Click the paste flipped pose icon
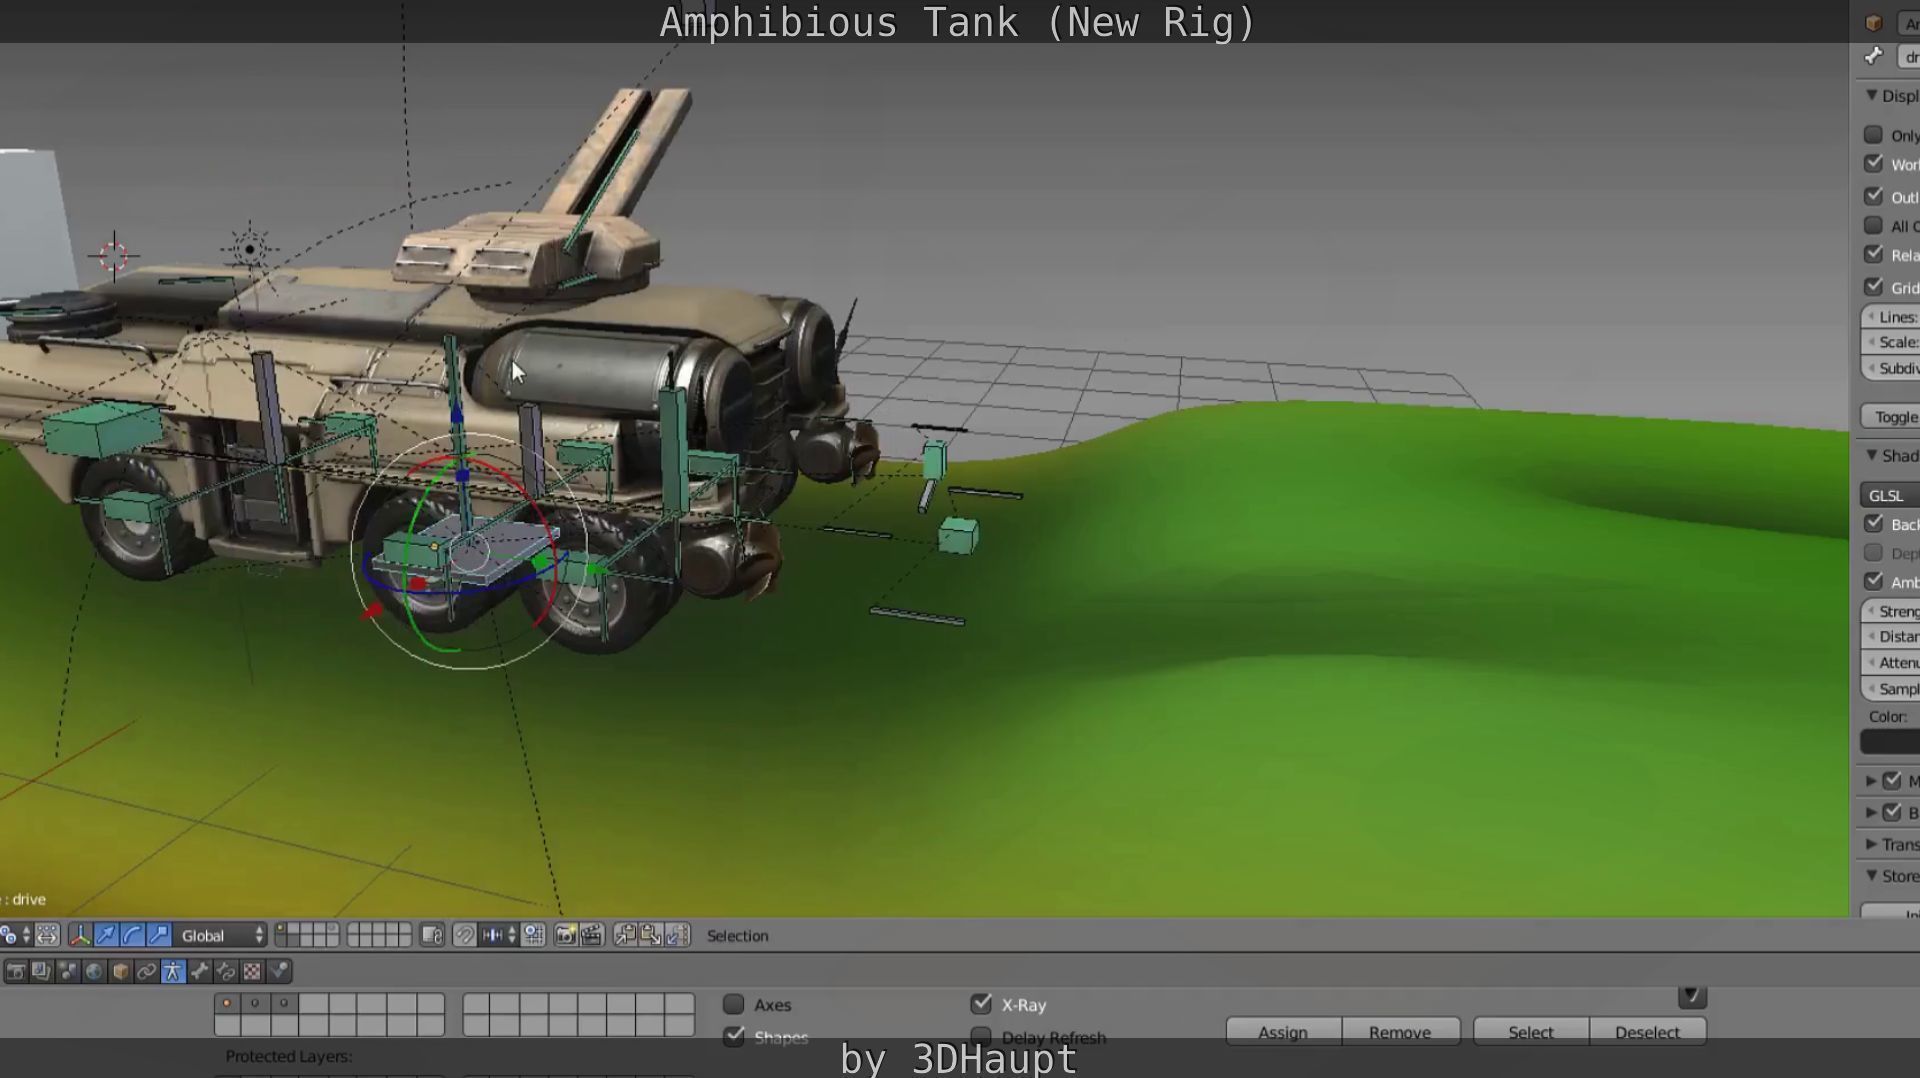1920x1078 pixels. tap(677, 936)
